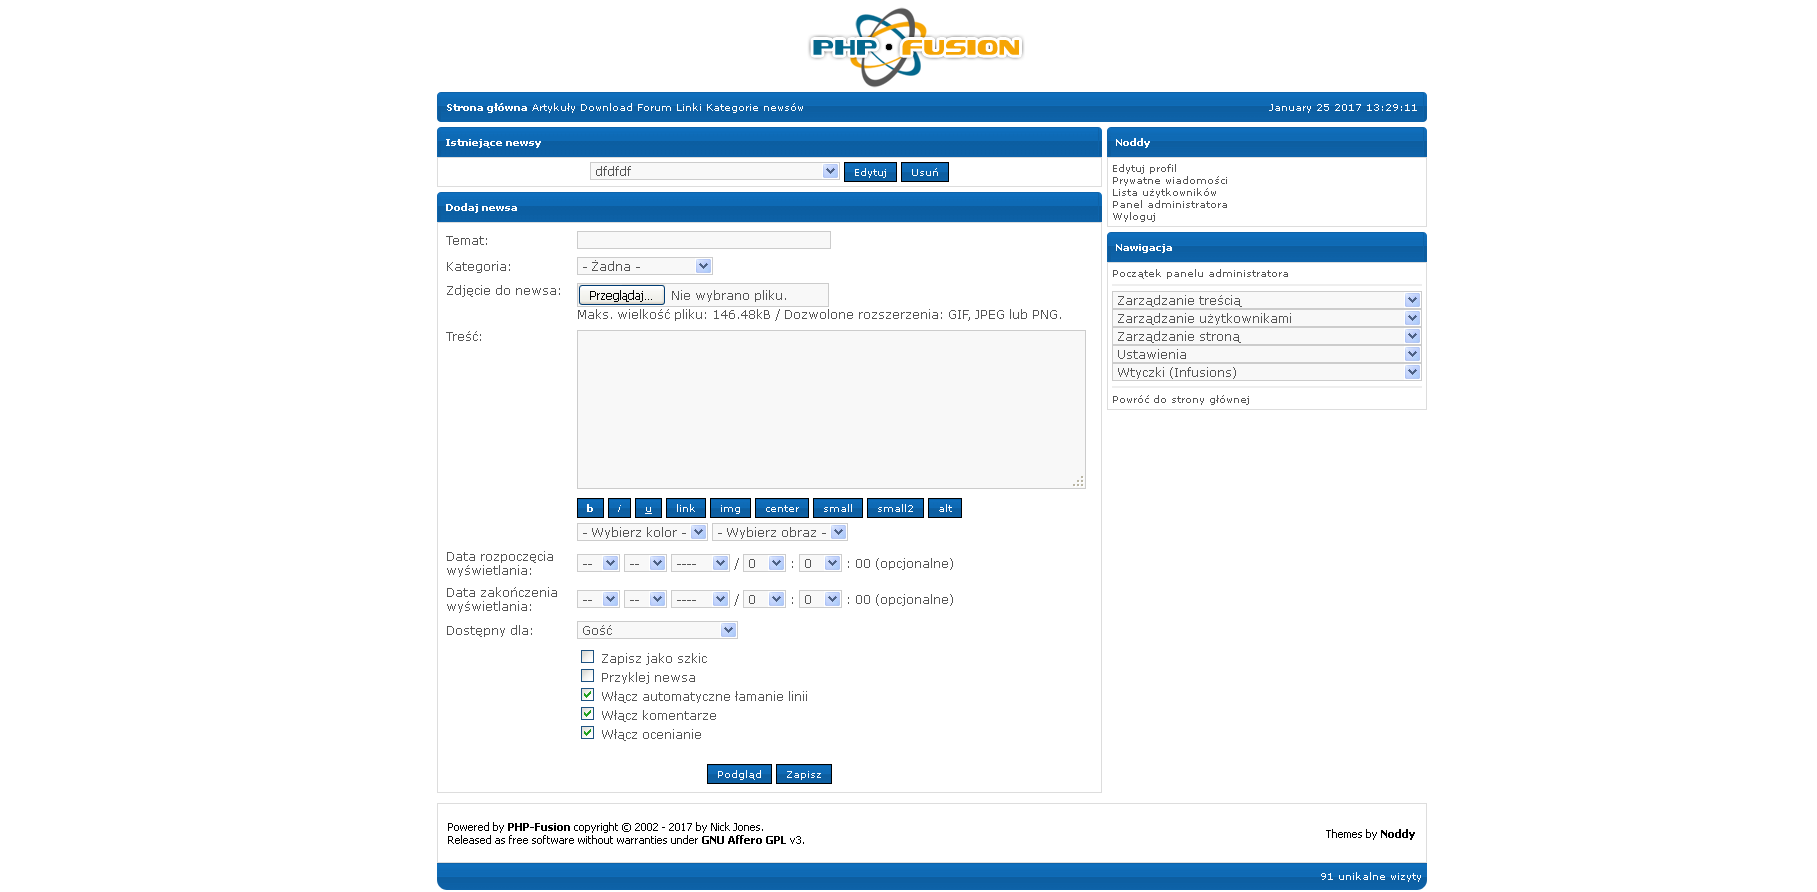Expand Zarządzanie treścią menu

pos(1266,300)
